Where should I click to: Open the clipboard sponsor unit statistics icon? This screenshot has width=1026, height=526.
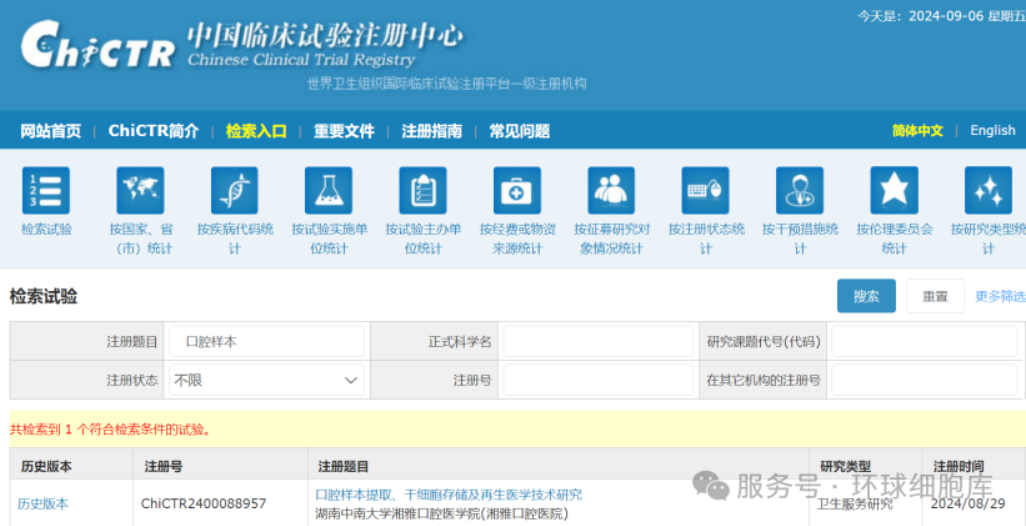tap(423, 191)
